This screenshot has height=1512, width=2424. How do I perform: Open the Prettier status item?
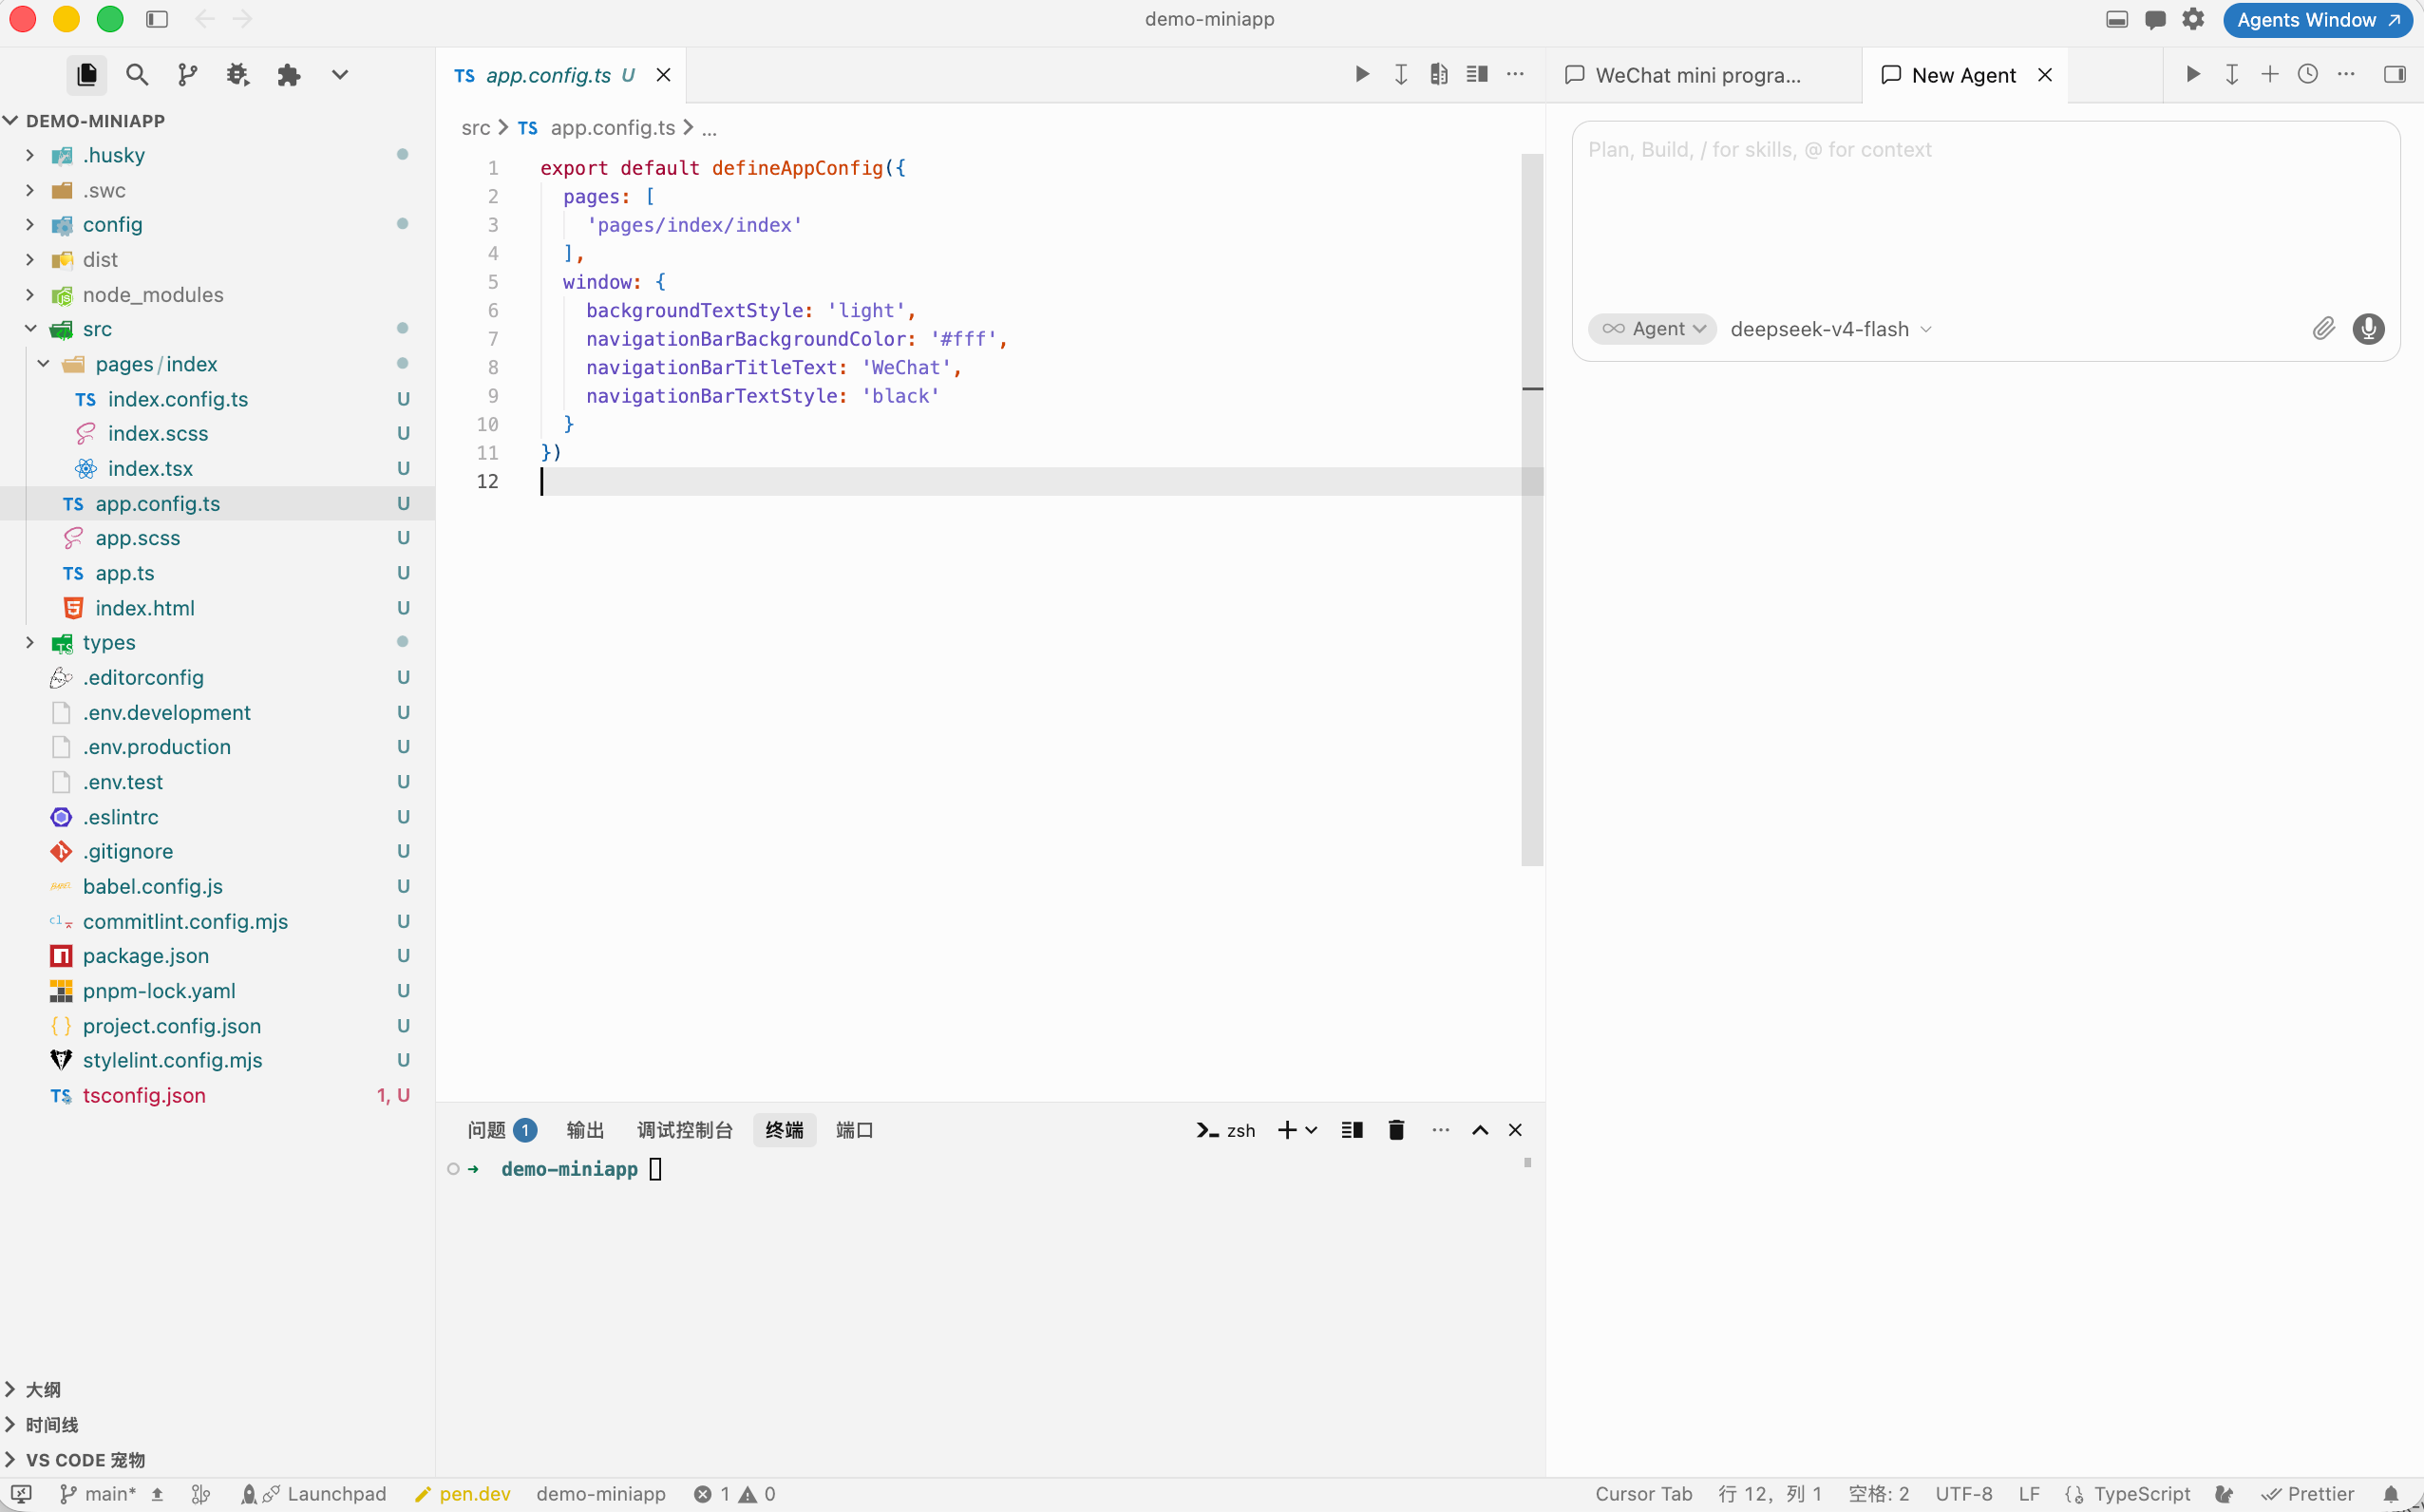click(2307, 1494)
